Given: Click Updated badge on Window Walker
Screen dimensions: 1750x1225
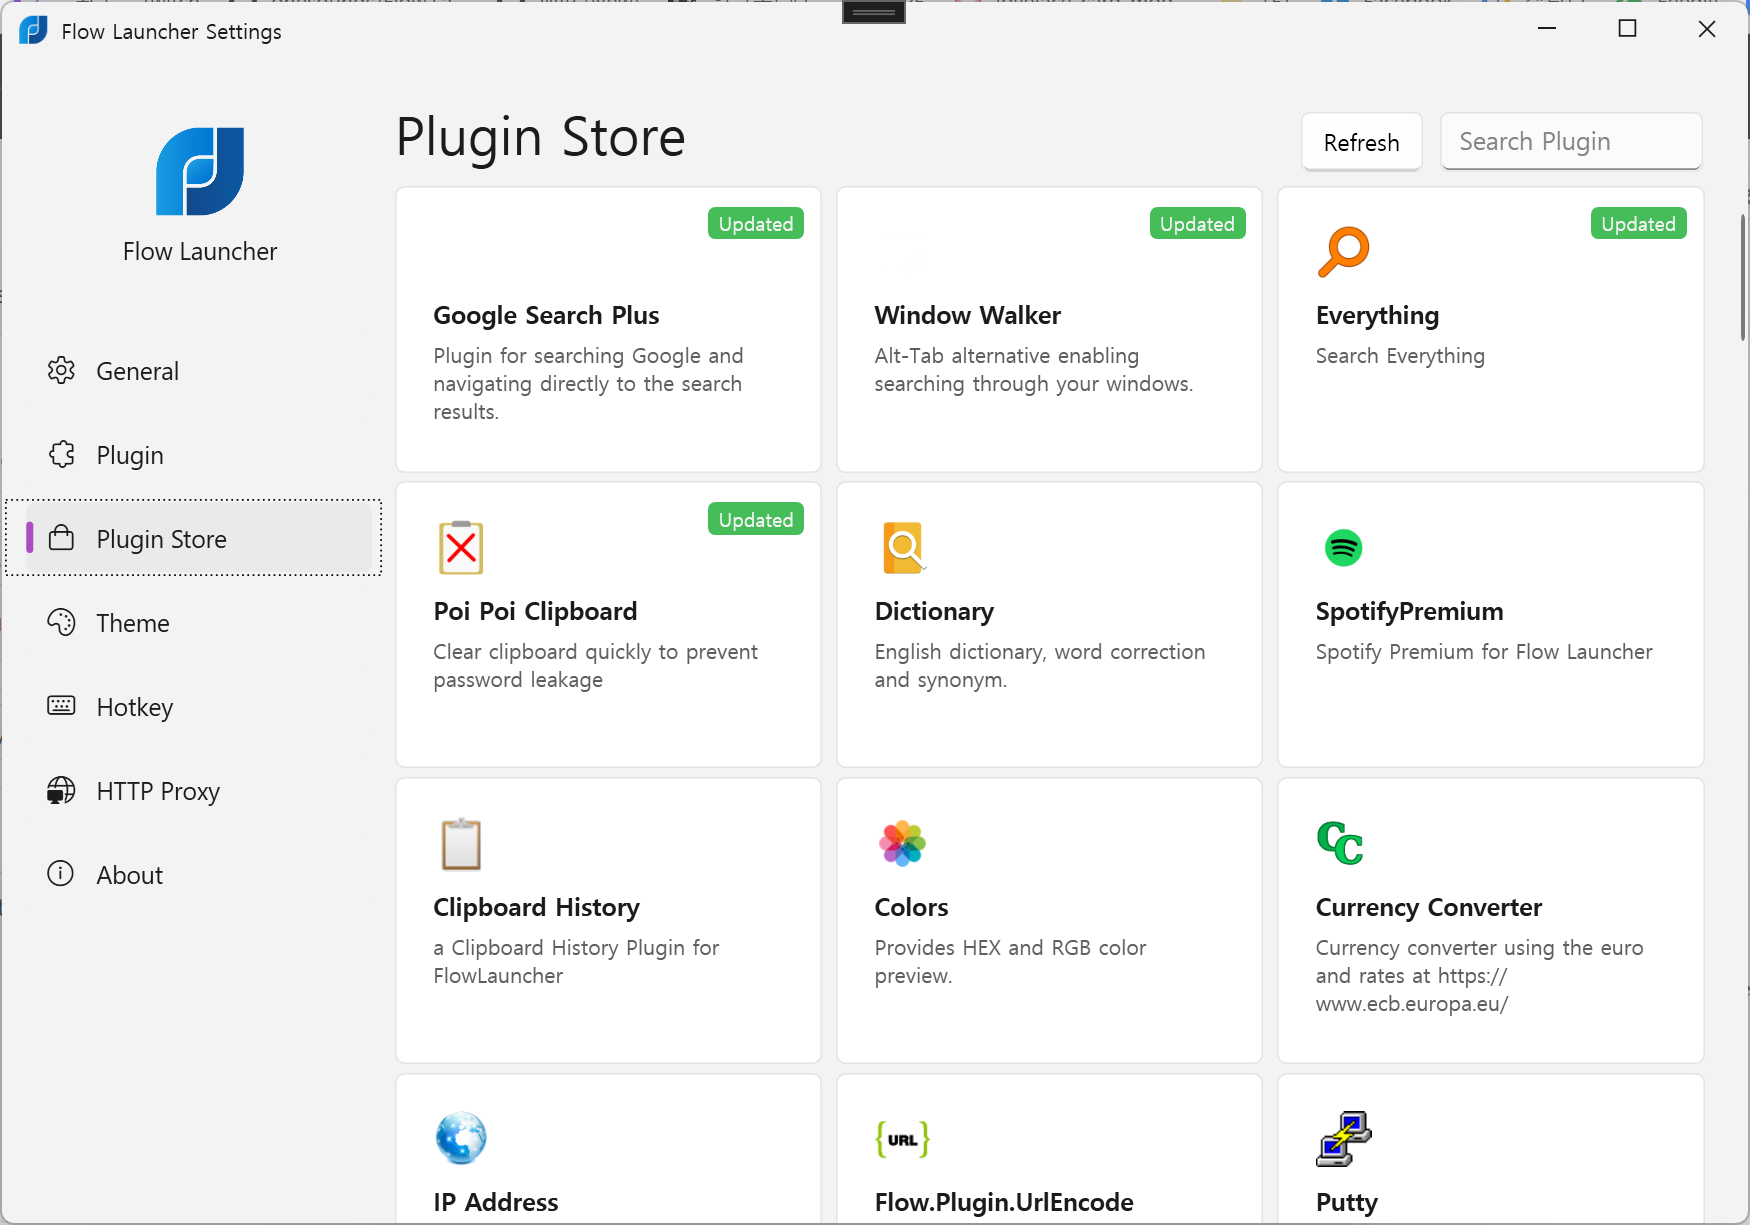Looking at the screenshot, I should (1197, 224).
